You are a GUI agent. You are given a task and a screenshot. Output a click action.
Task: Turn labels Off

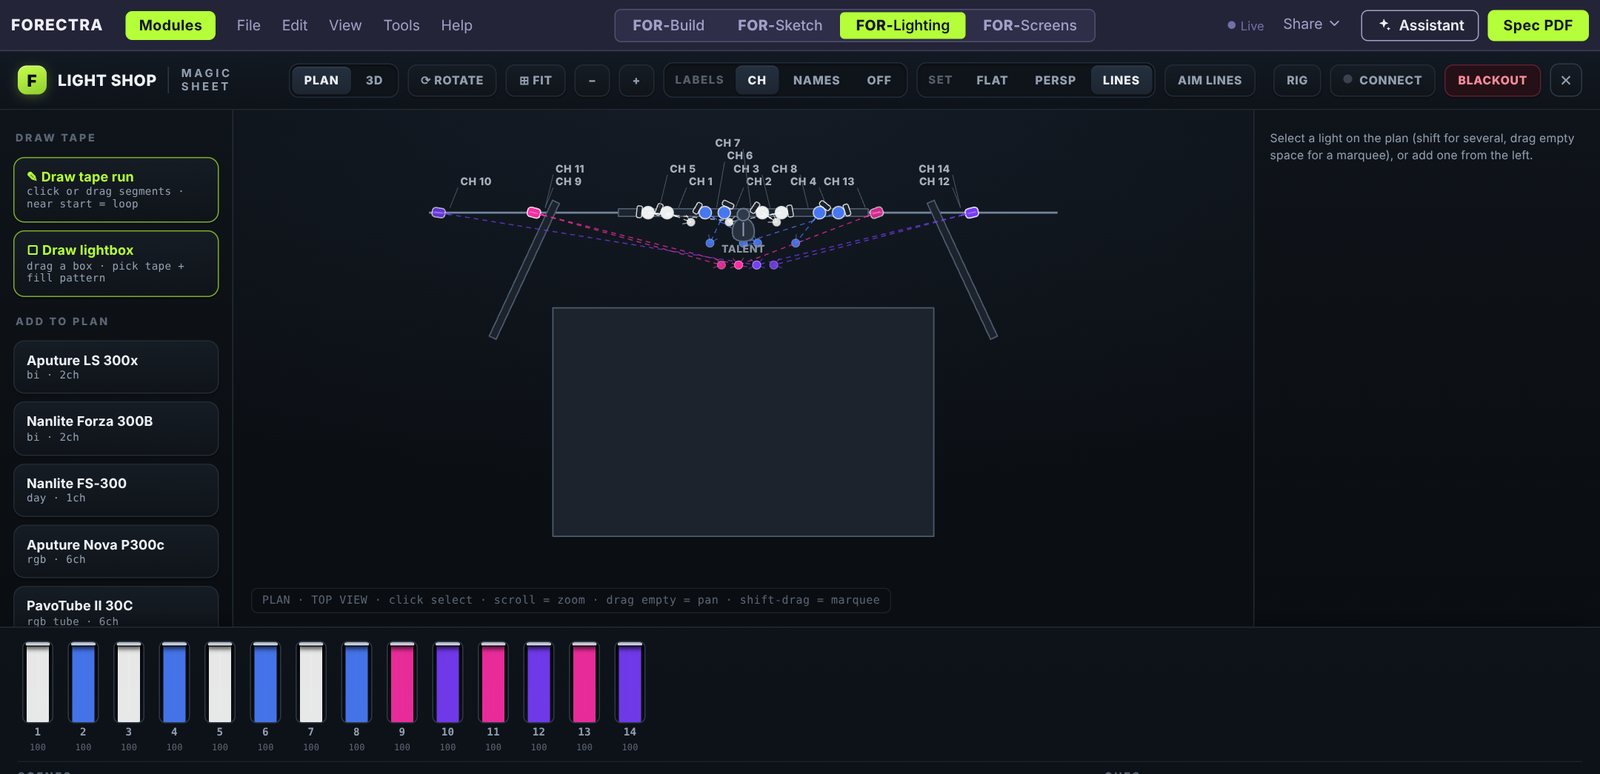[879, 80]
